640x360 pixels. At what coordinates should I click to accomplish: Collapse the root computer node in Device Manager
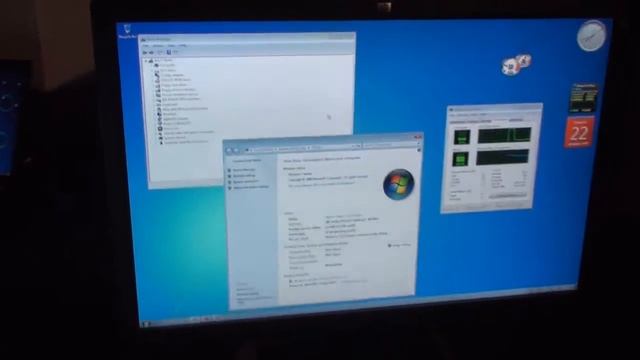click(146, 60)
